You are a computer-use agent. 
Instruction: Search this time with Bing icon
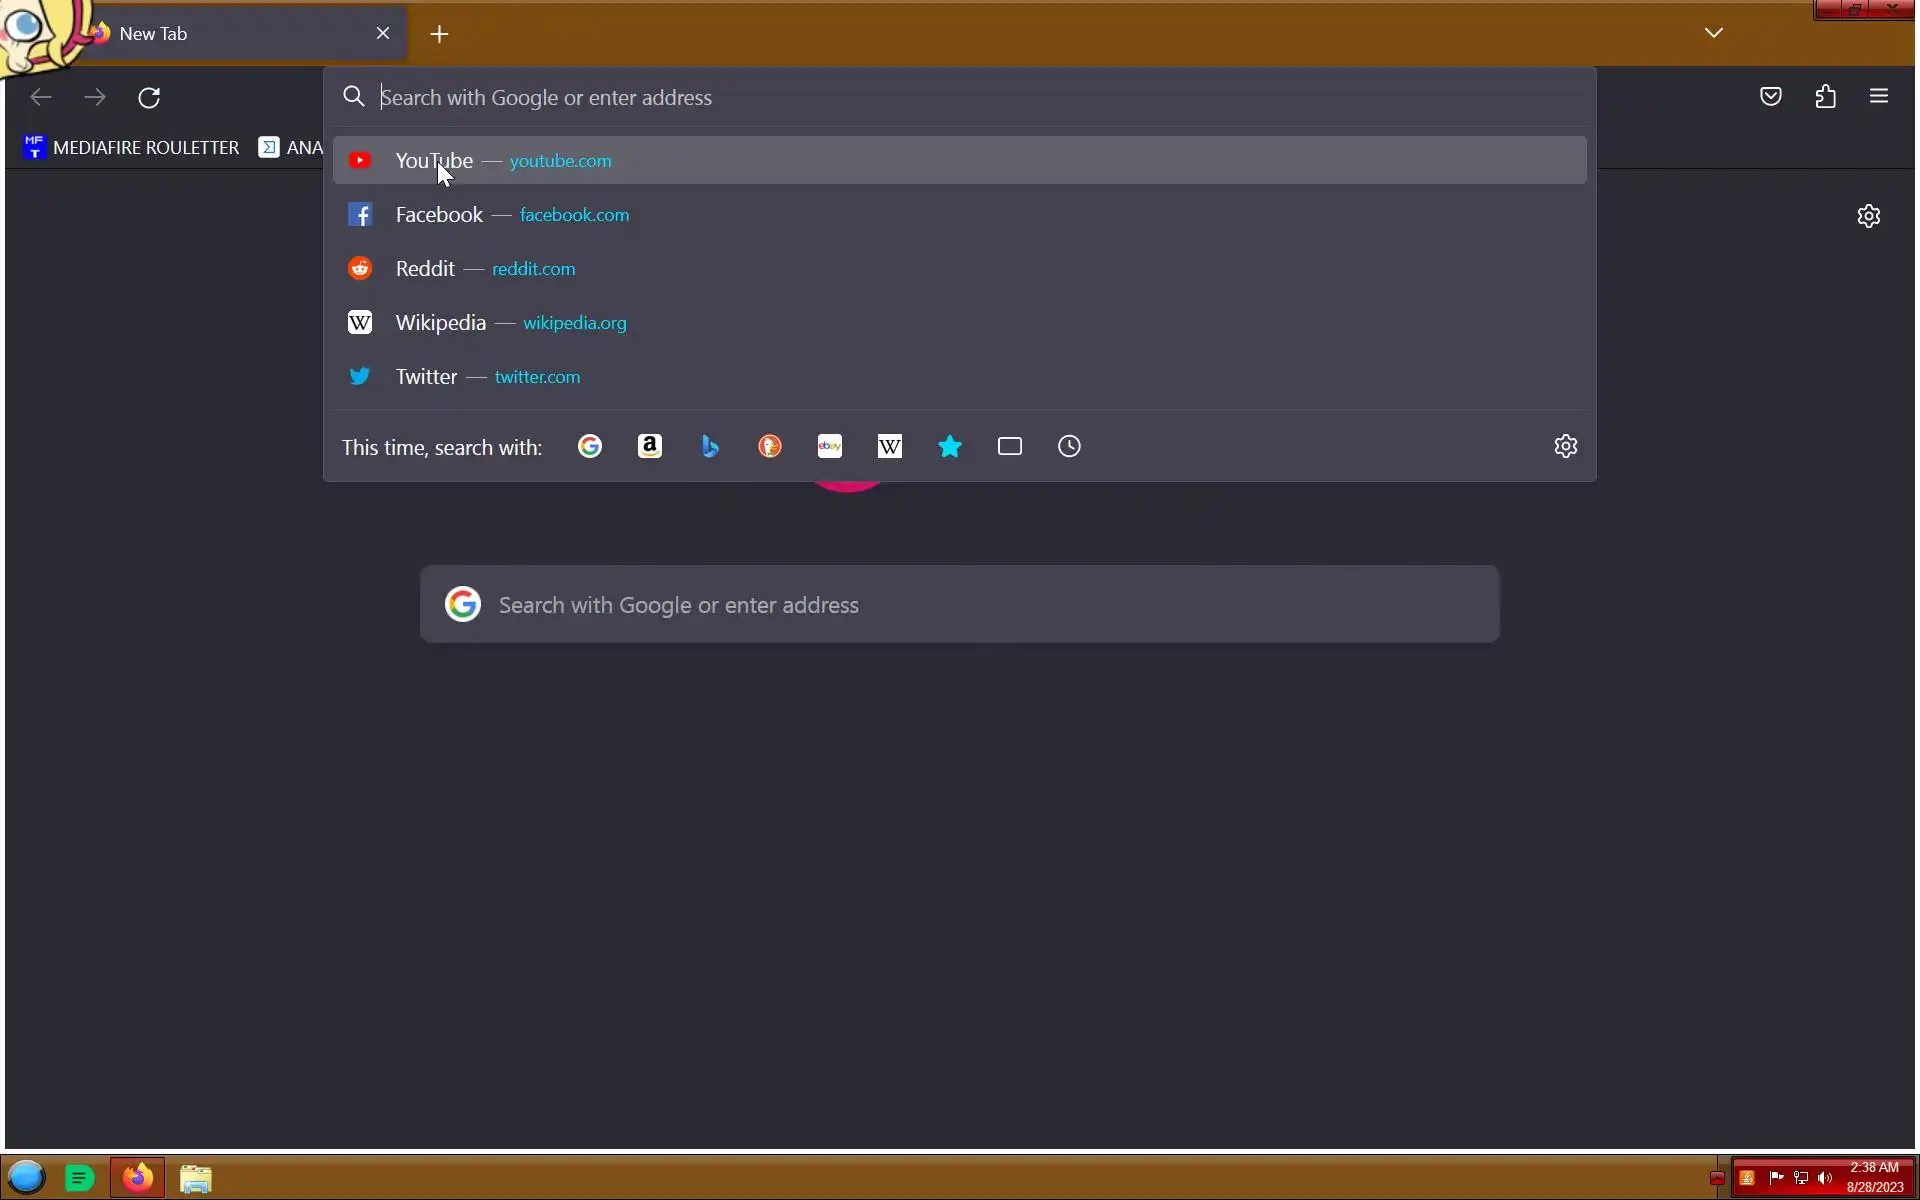click(x=710, y=446)
